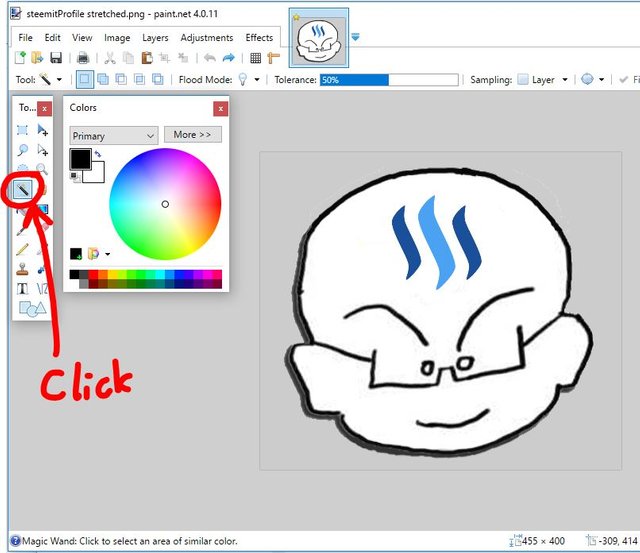Select the Move Selected Pixels tool
640x553 pixels.
coord(42,130)
